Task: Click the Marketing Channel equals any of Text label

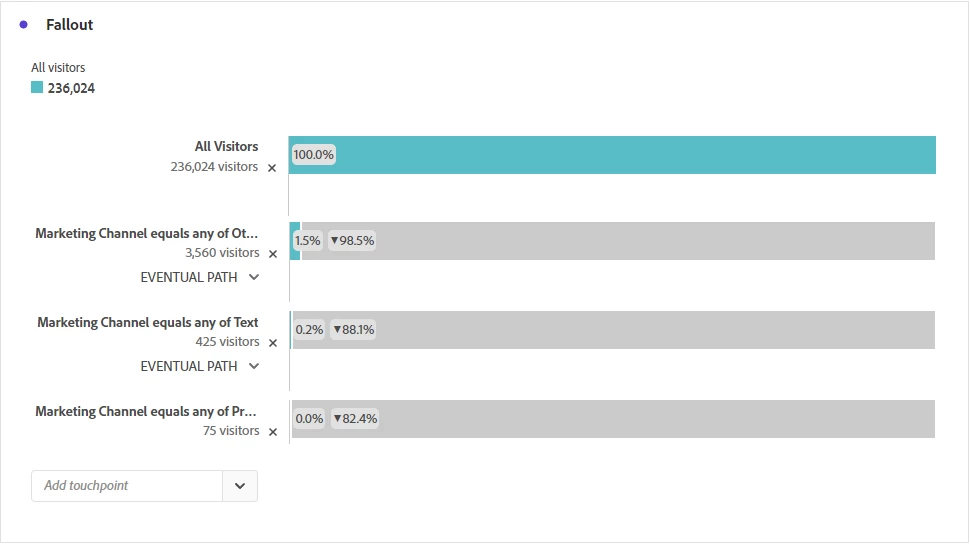Action: (148, 322)
